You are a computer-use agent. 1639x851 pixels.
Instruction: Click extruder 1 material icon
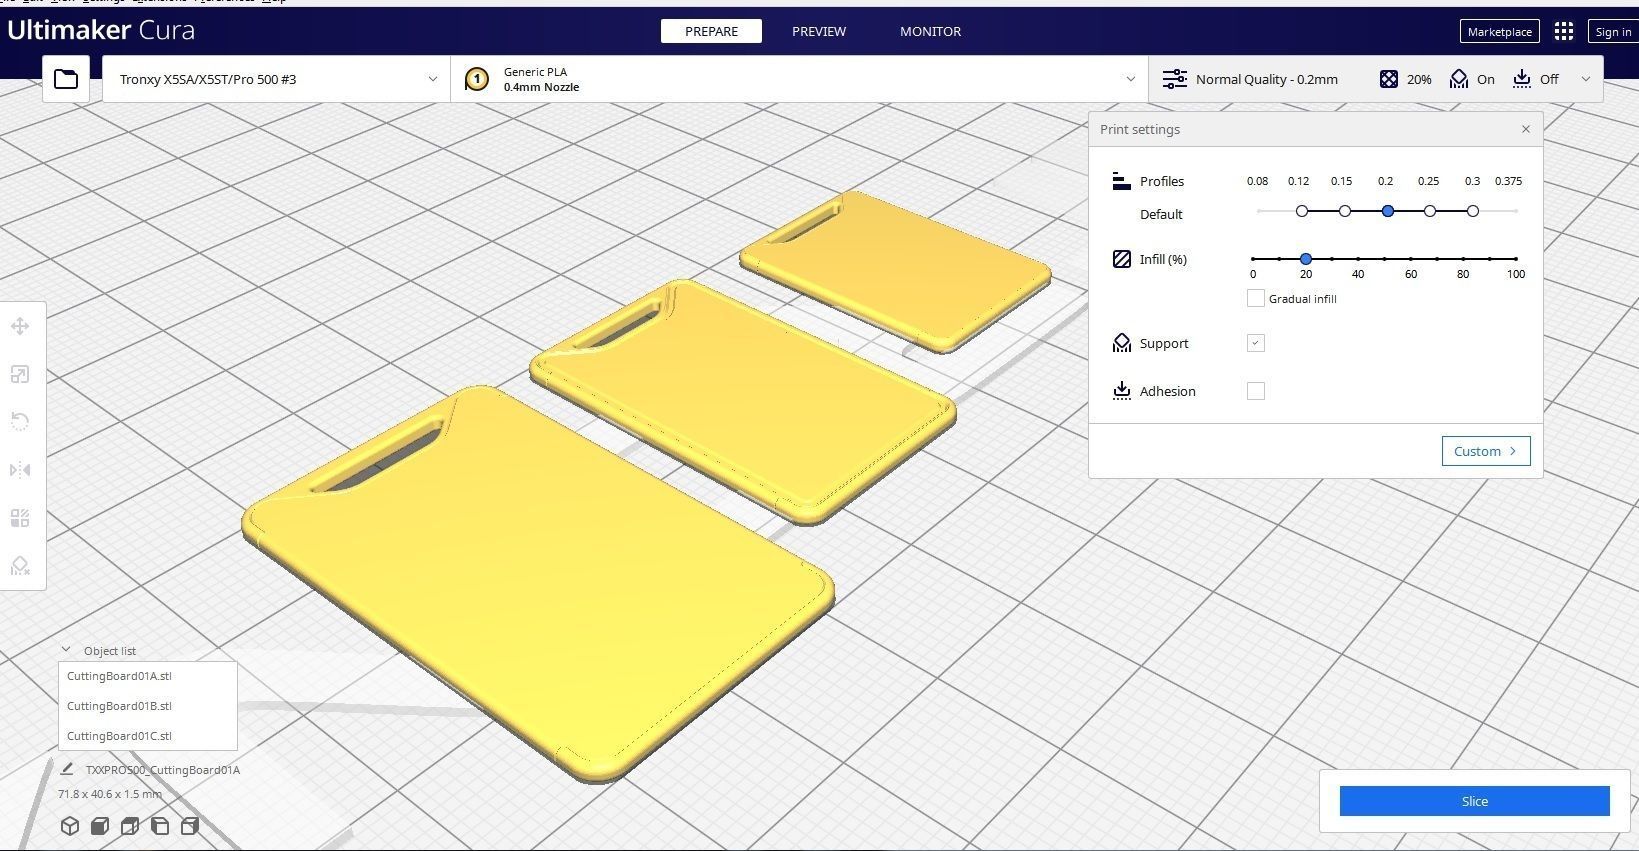click(x=477, y=79)
